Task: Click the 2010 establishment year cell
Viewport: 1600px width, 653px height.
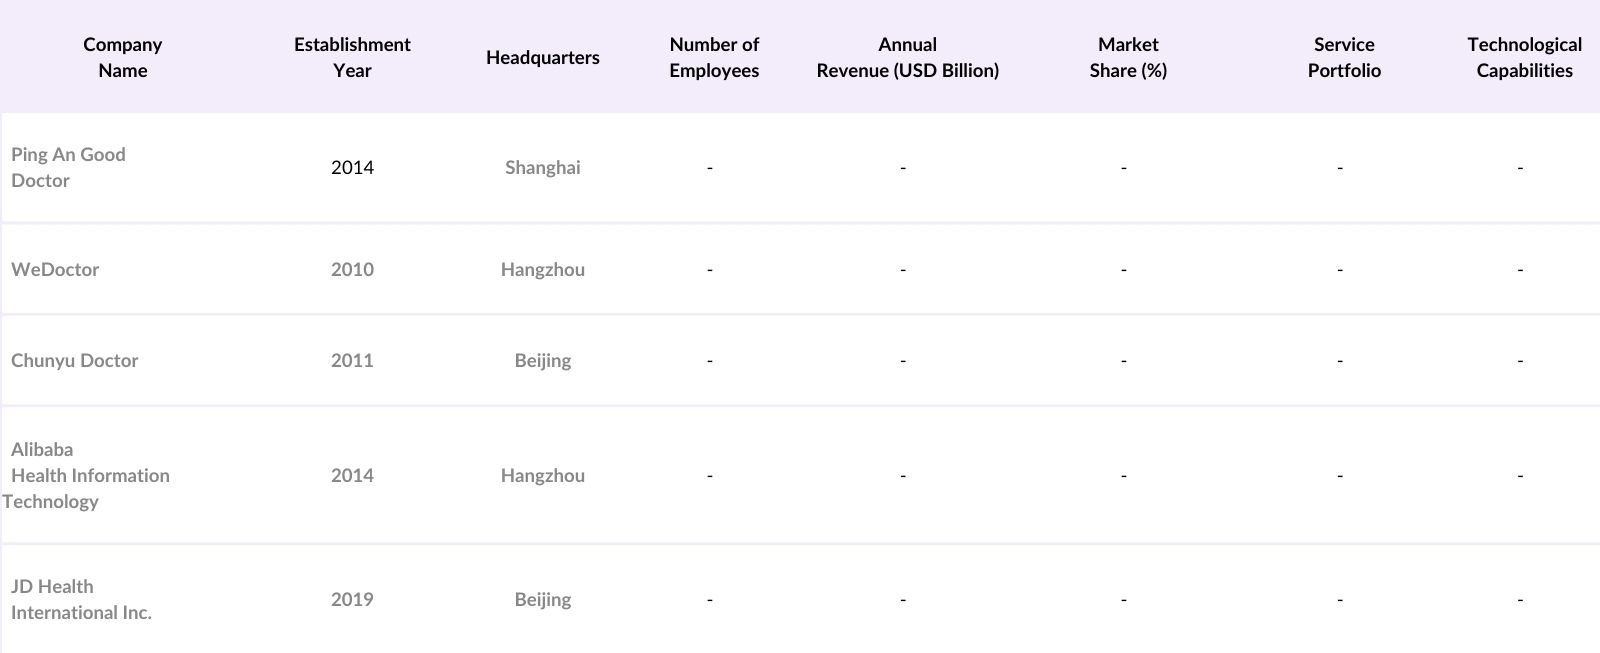Action: [352, 269]
